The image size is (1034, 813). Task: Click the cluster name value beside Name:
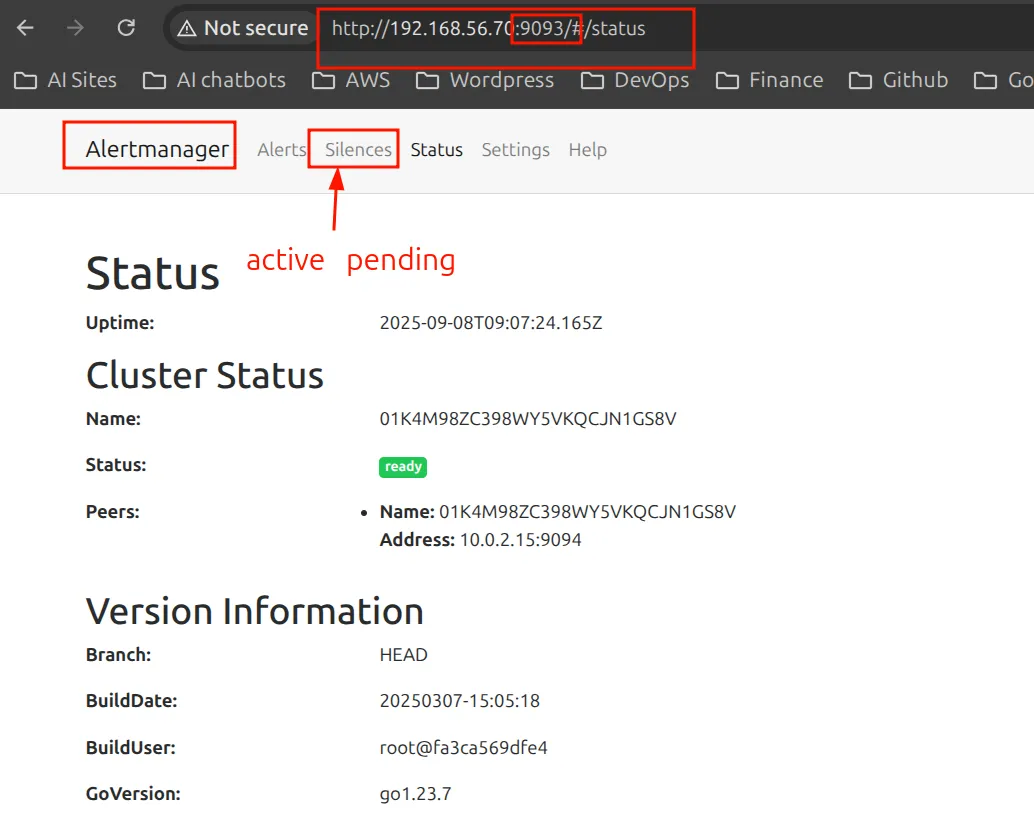click(x=528, y=419)
